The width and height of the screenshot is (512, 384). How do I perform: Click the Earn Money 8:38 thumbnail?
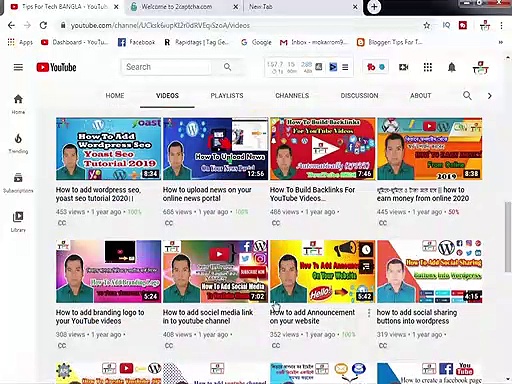[430, 149]
